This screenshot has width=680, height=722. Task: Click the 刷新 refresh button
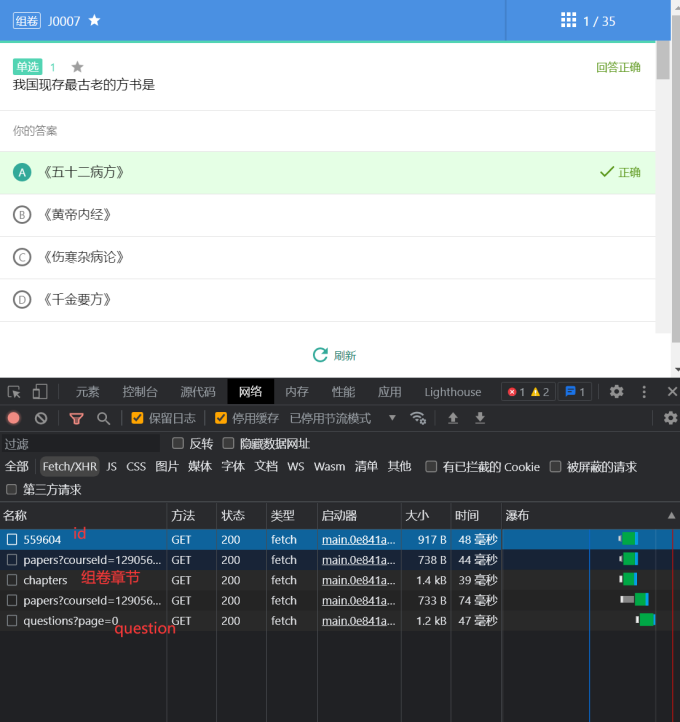334,355
